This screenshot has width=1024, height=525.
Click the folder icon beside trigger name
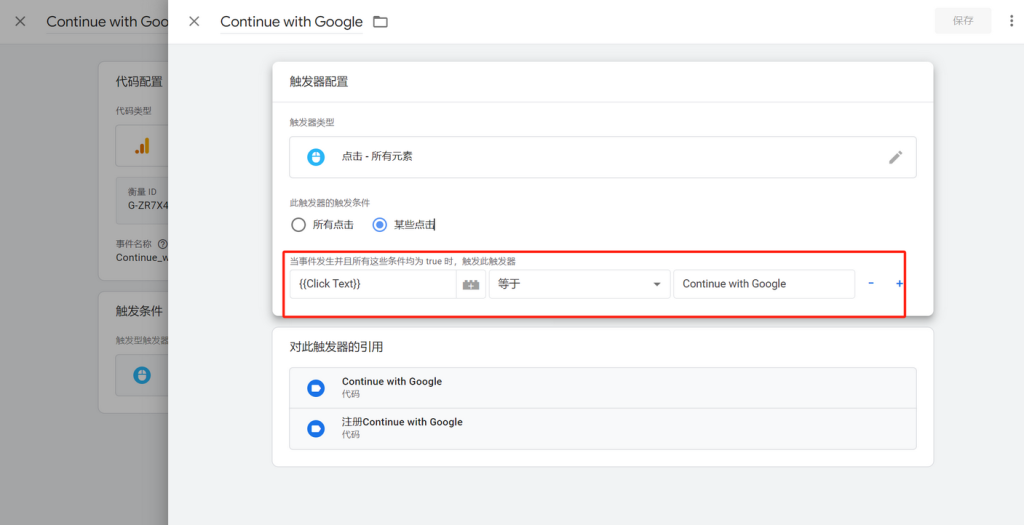point(380,22)
